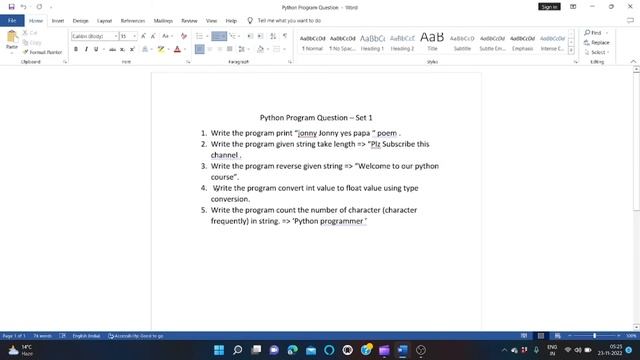
Task: Click Replace in Editing group
Action: point(596,42)
